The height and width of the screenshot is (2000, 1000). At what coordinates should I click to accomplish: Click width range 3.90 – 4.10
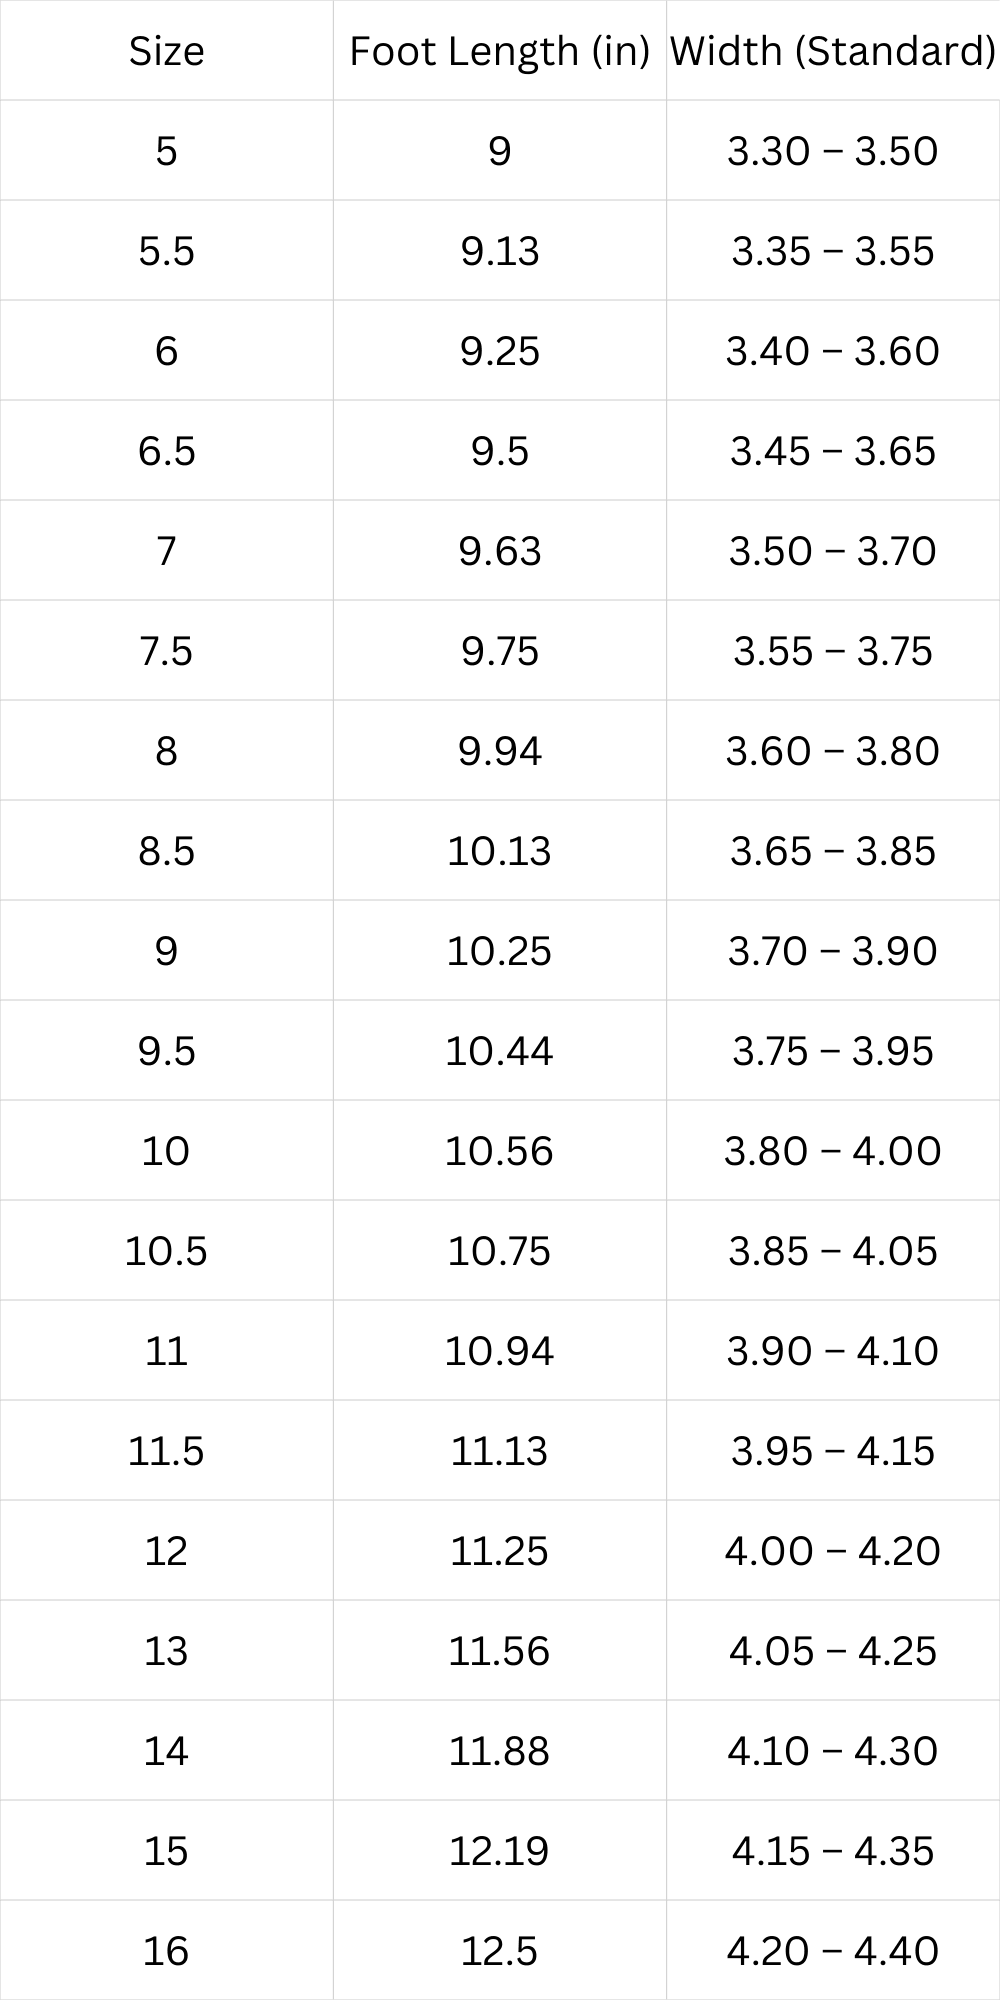point(832,1351)
